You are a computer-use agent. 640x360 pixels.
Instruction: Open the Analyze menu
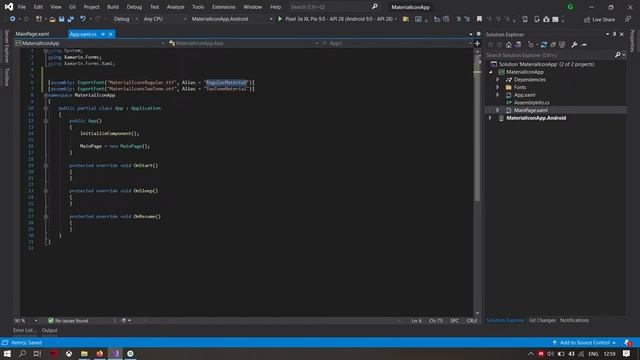pyautogui.click(x=175, y=7)
